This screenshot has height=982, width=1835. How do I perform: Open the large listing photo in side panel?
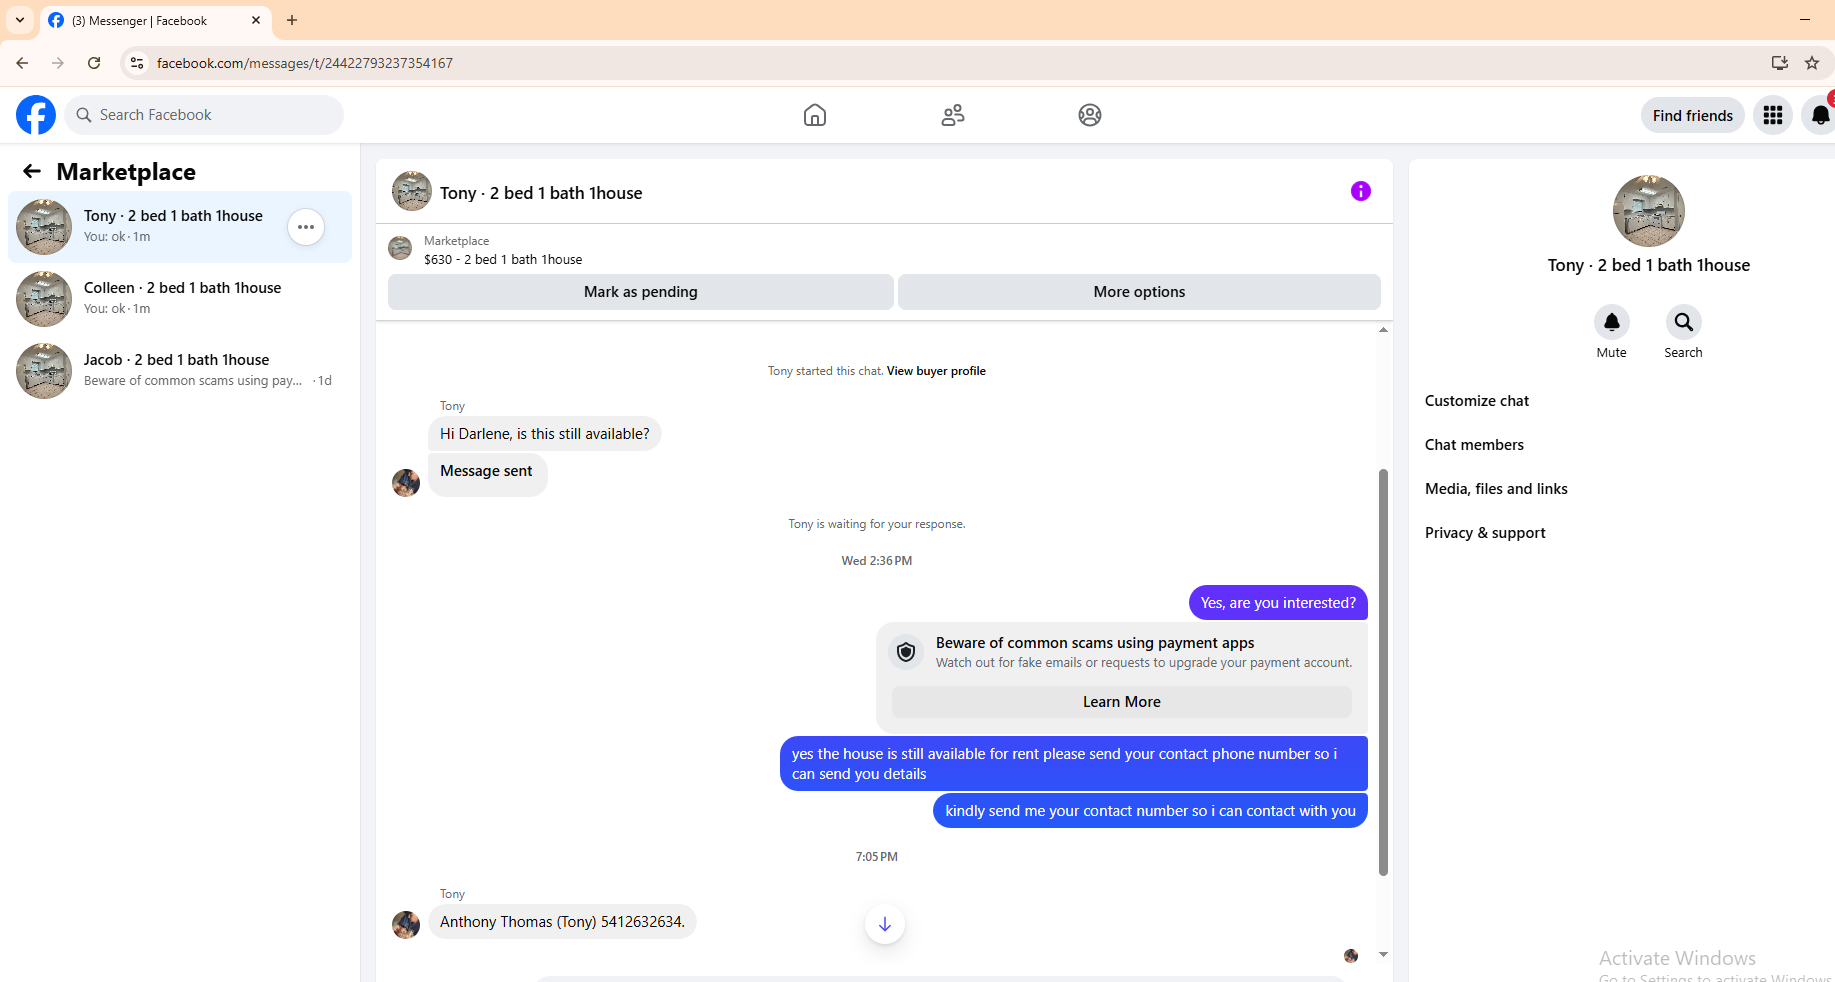click(1649, 211)
